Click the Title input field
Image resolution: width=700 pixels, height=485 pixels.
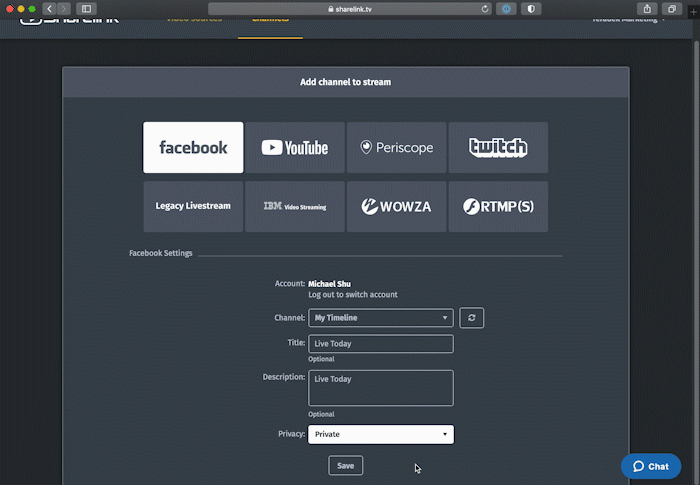tap(380, 344)
